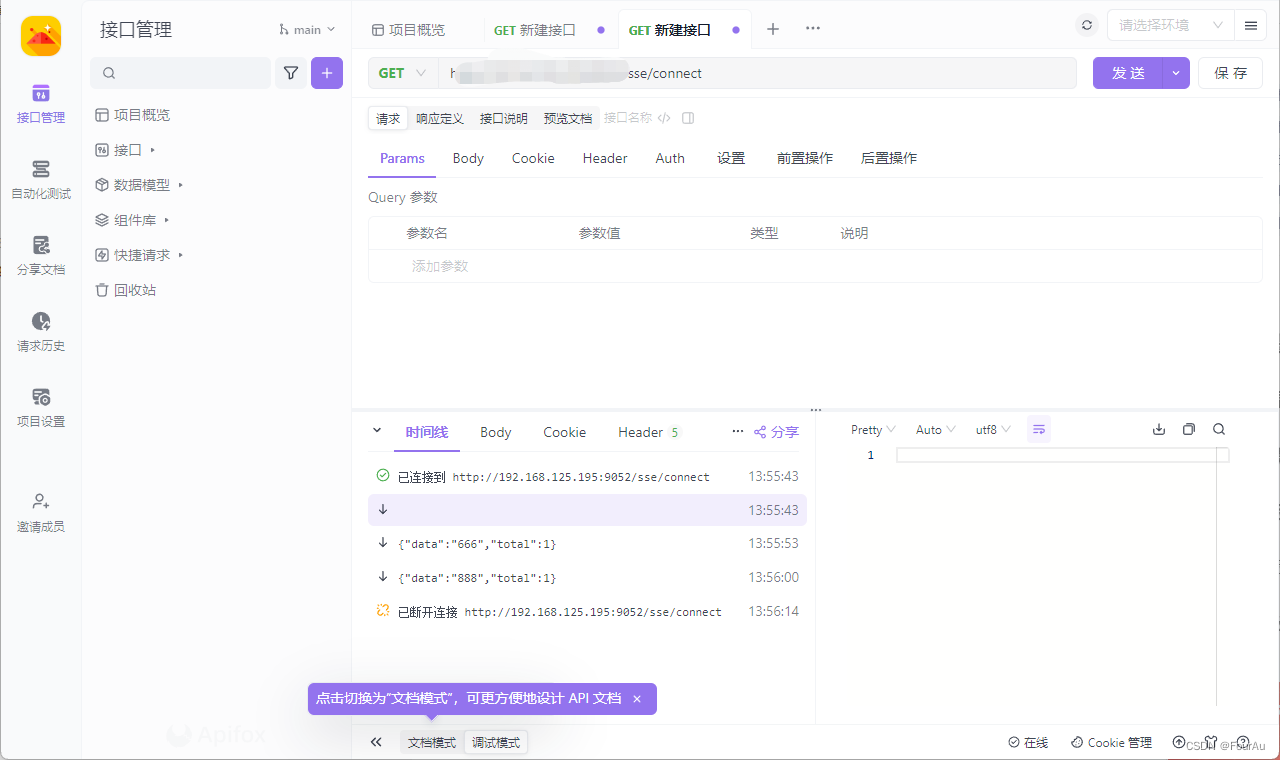
Task: Click the purple plus add button
Action: 327,73
